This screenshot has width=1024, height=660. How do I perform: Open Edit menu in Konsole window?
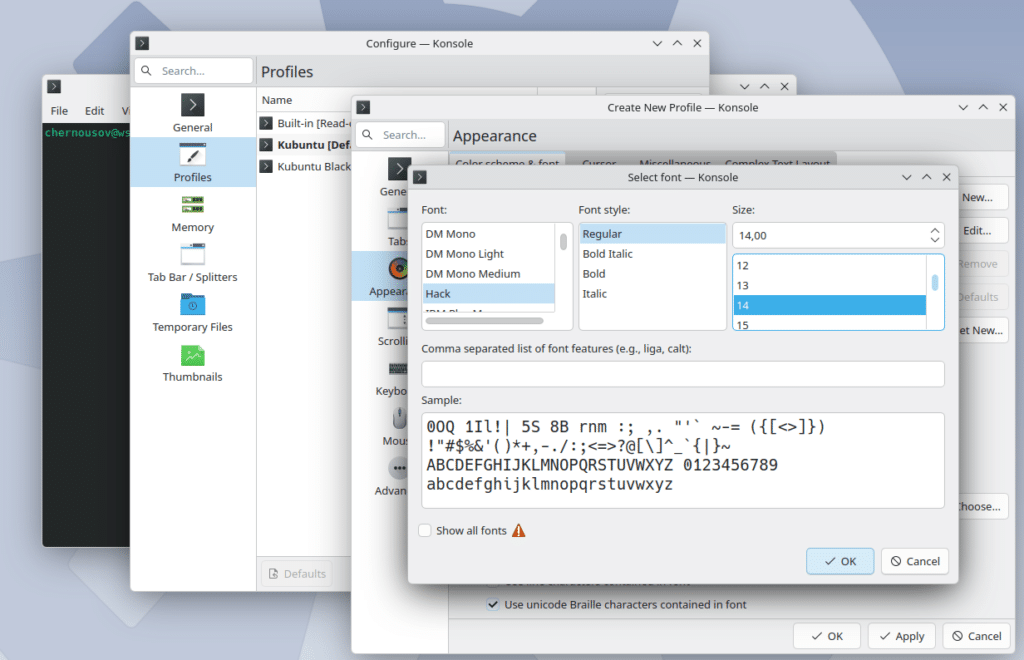pyautogui.click(x=94, y=110)
